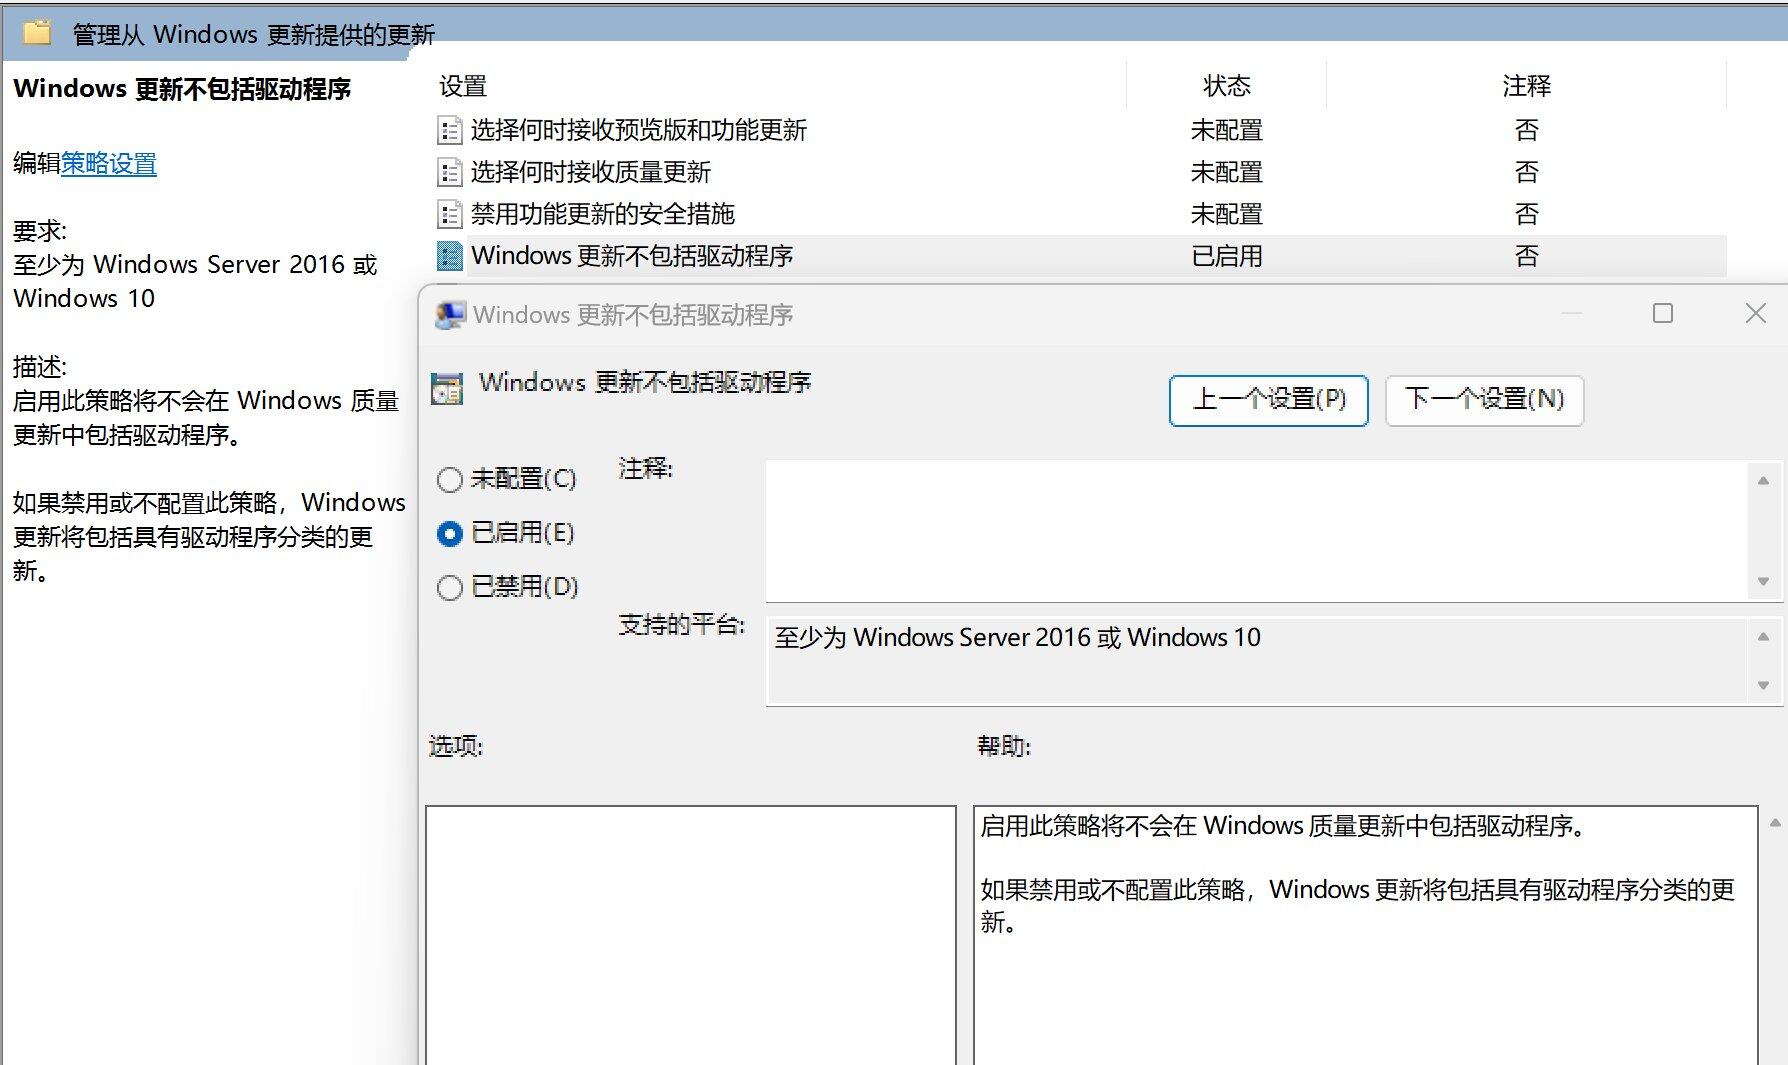The height and width of the screenshot is (1065, 1788).
Task: Click 未配置 status of 选择何时接收质量更新
Action: pyautogui.click(x=1227, y=172)
